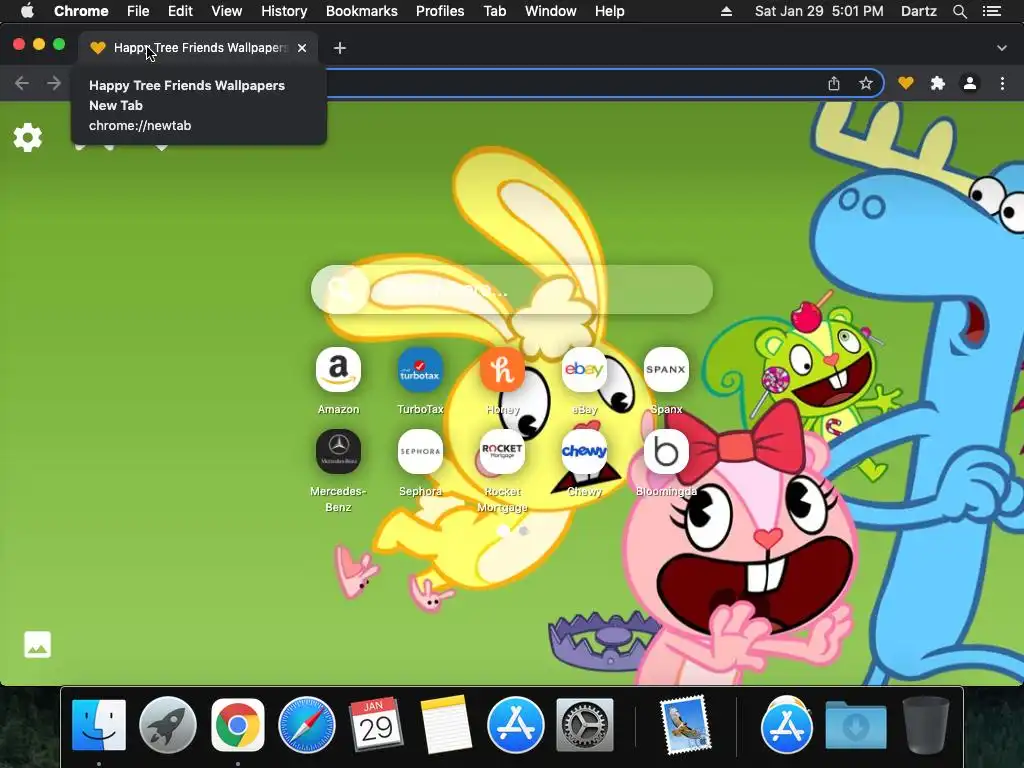
Task: Close the Happy Tree Friends tab
Action: tap(302, 48)
